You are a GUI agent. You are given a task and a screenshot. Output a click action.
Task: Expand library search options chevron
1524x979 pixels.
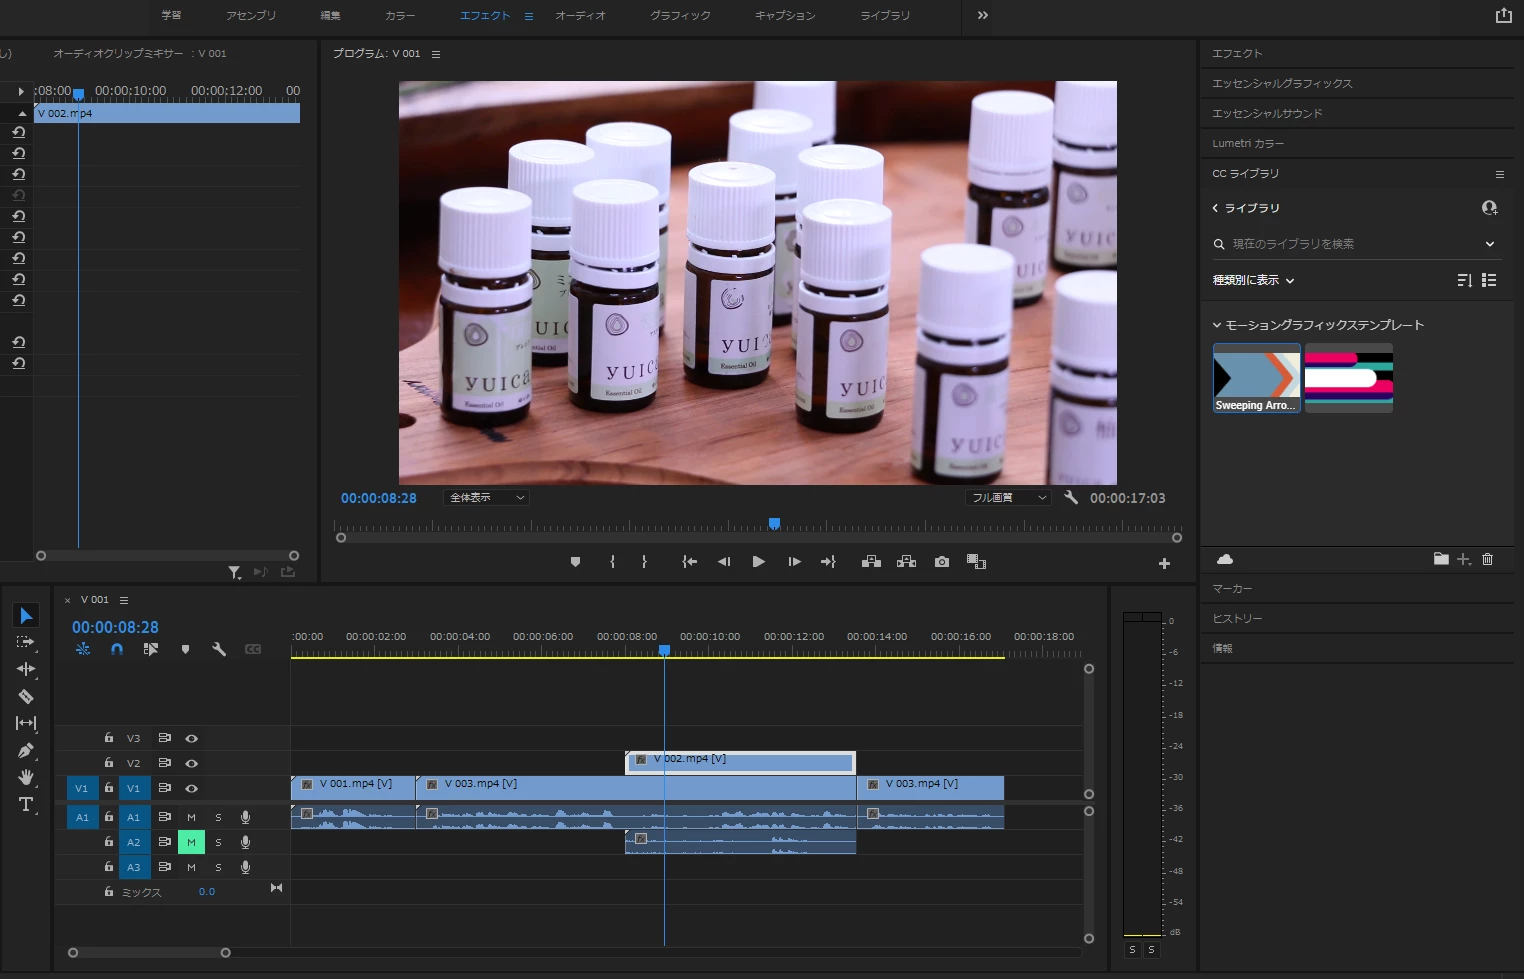(x=1489, y=243)
